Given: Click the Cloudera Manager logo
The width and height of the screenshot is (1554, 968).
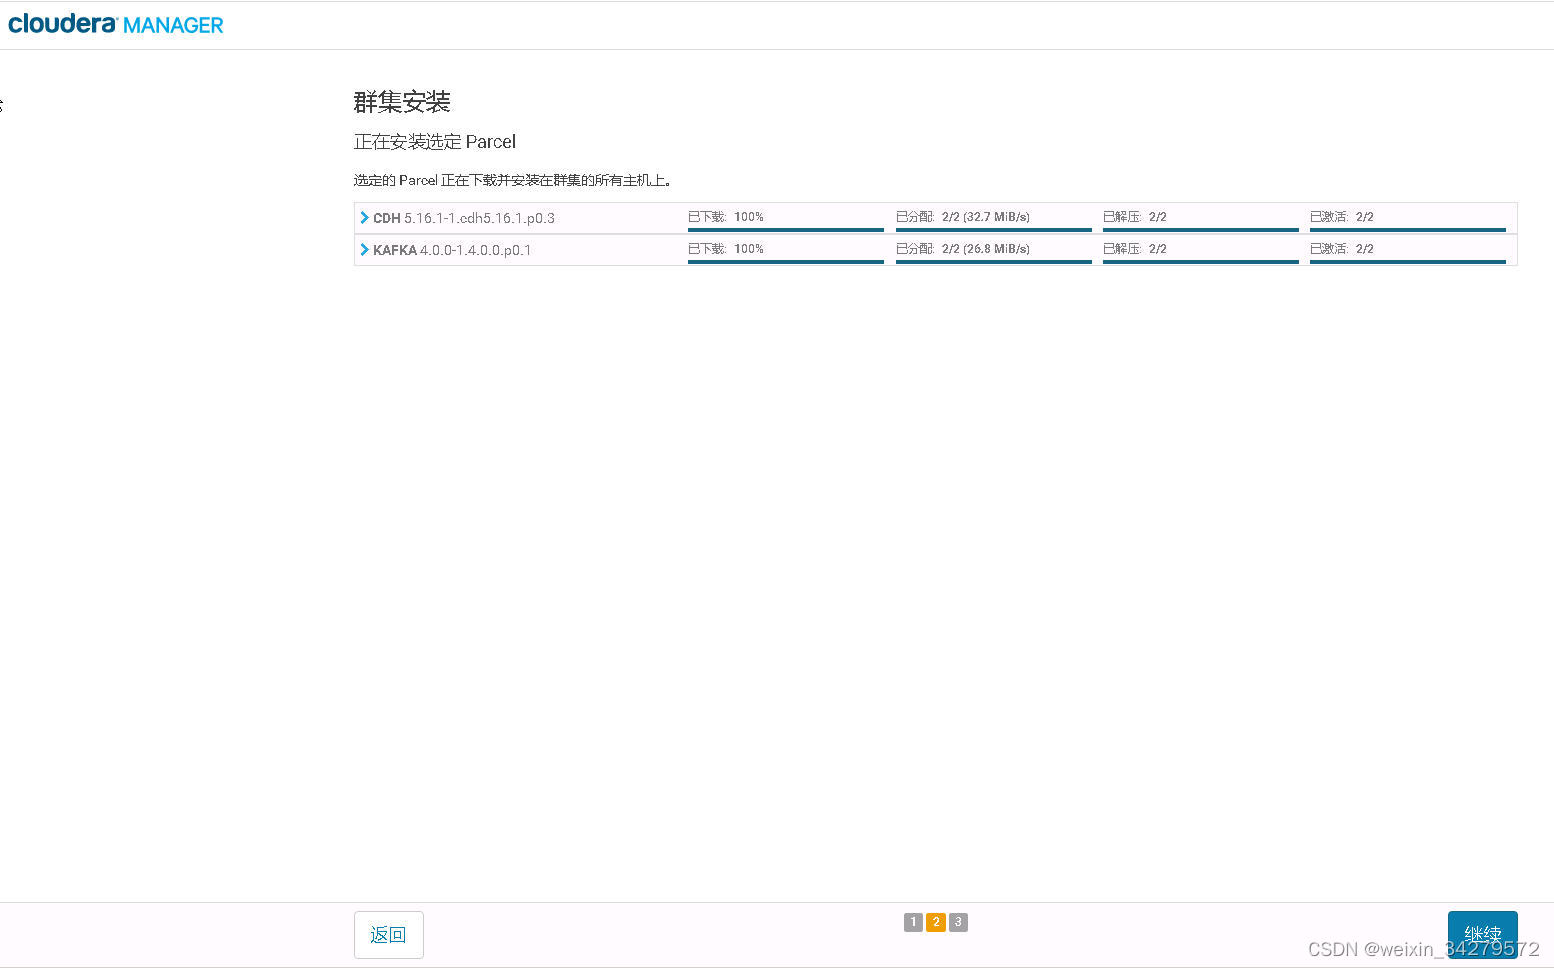Looking at the screenshot, I should pos(115,24).
